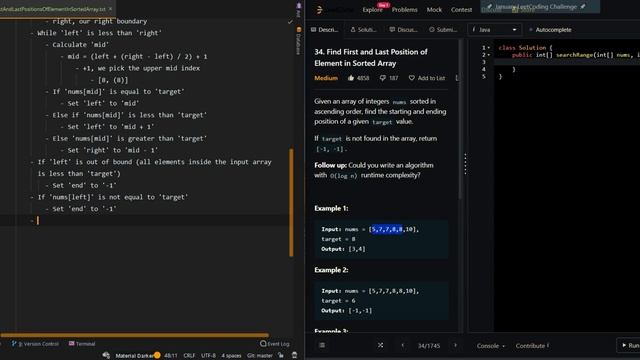The width and height of the screenshot is (640, 360).
Task: Expand the Console dropdown
Action: point(491,345)
